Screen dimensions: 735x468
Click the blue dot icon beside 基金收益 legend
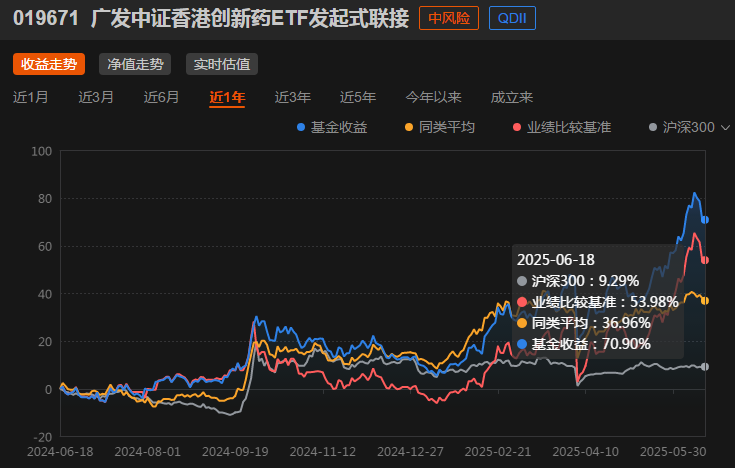coord(301,127)
